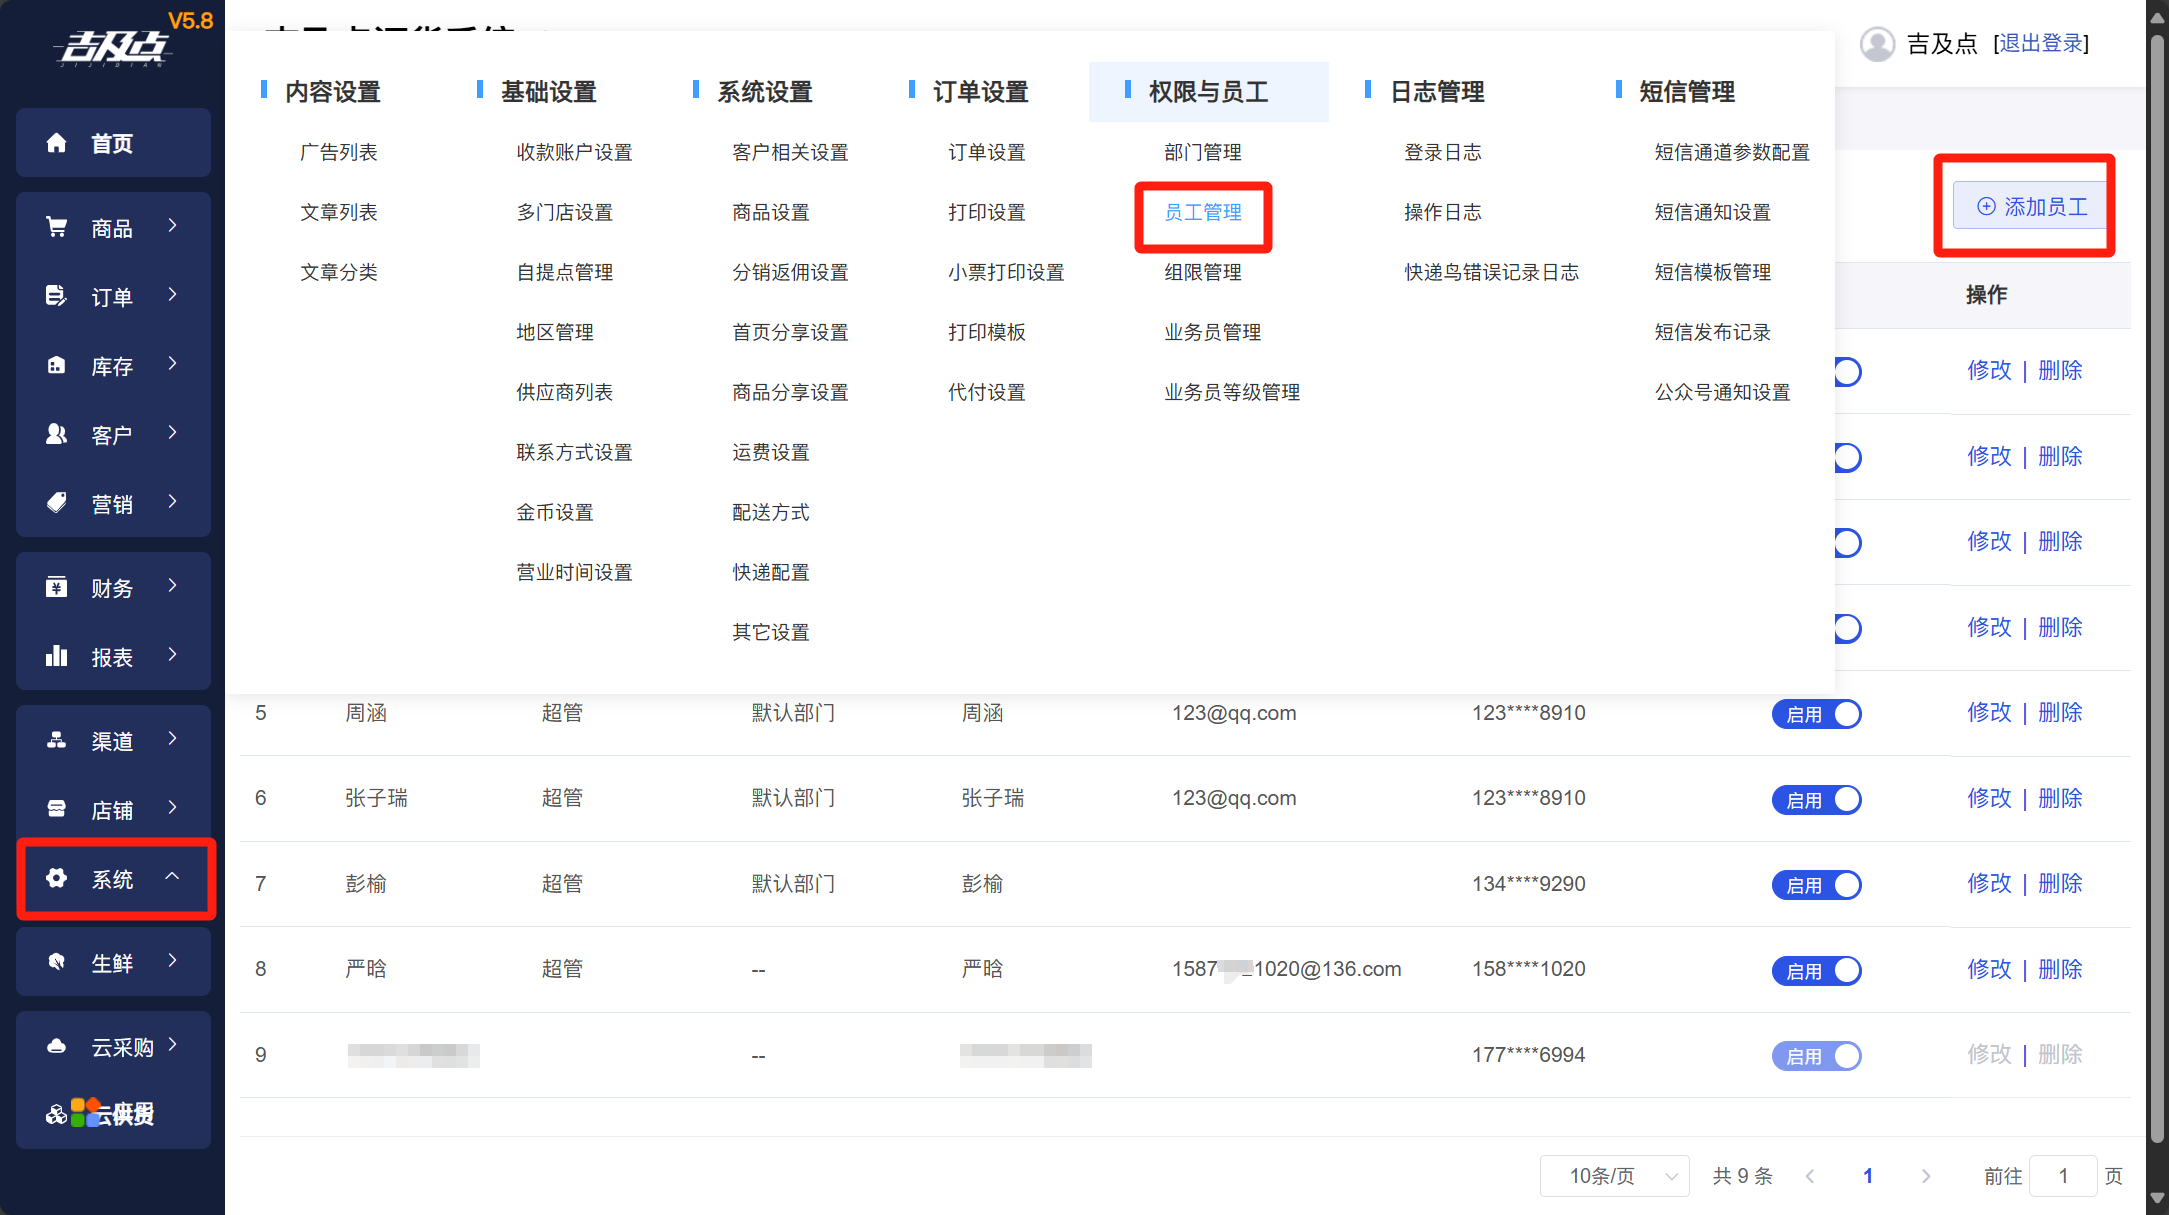
Task: Expand the 渠道 sidebar menu chevron
Action: tap(173, 739)
